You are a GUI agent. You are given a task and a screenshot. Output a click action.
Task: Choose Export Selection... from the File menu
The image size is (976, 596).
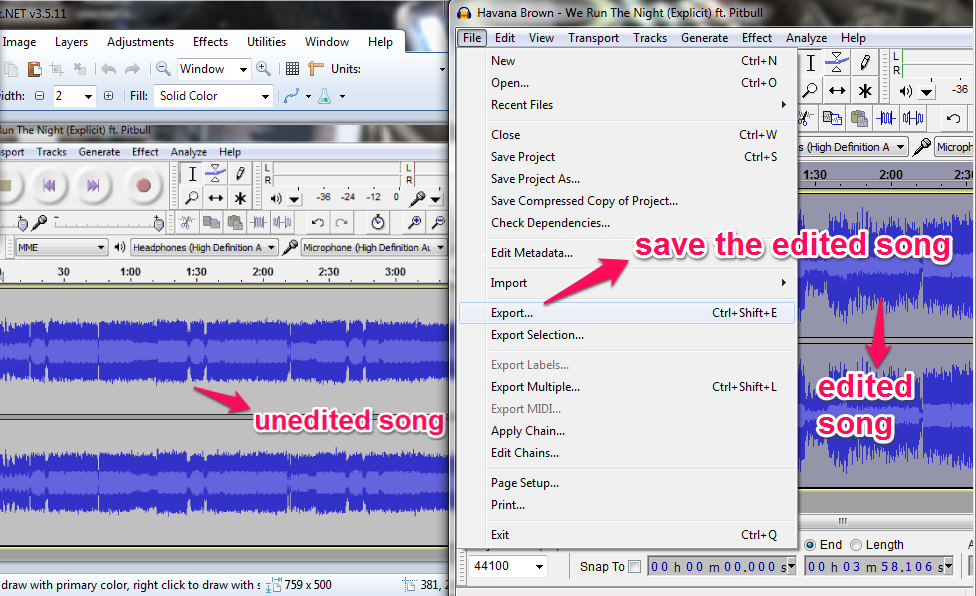point(627,335)
